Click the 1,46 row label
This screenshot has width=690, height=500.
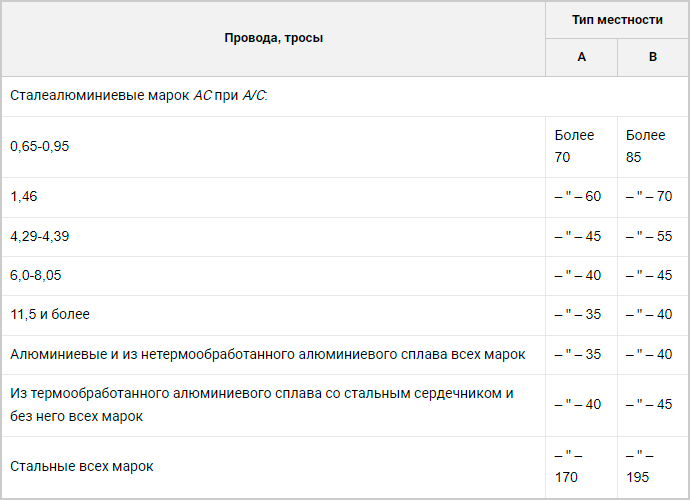pyautogui.click(x=24, y=196)
